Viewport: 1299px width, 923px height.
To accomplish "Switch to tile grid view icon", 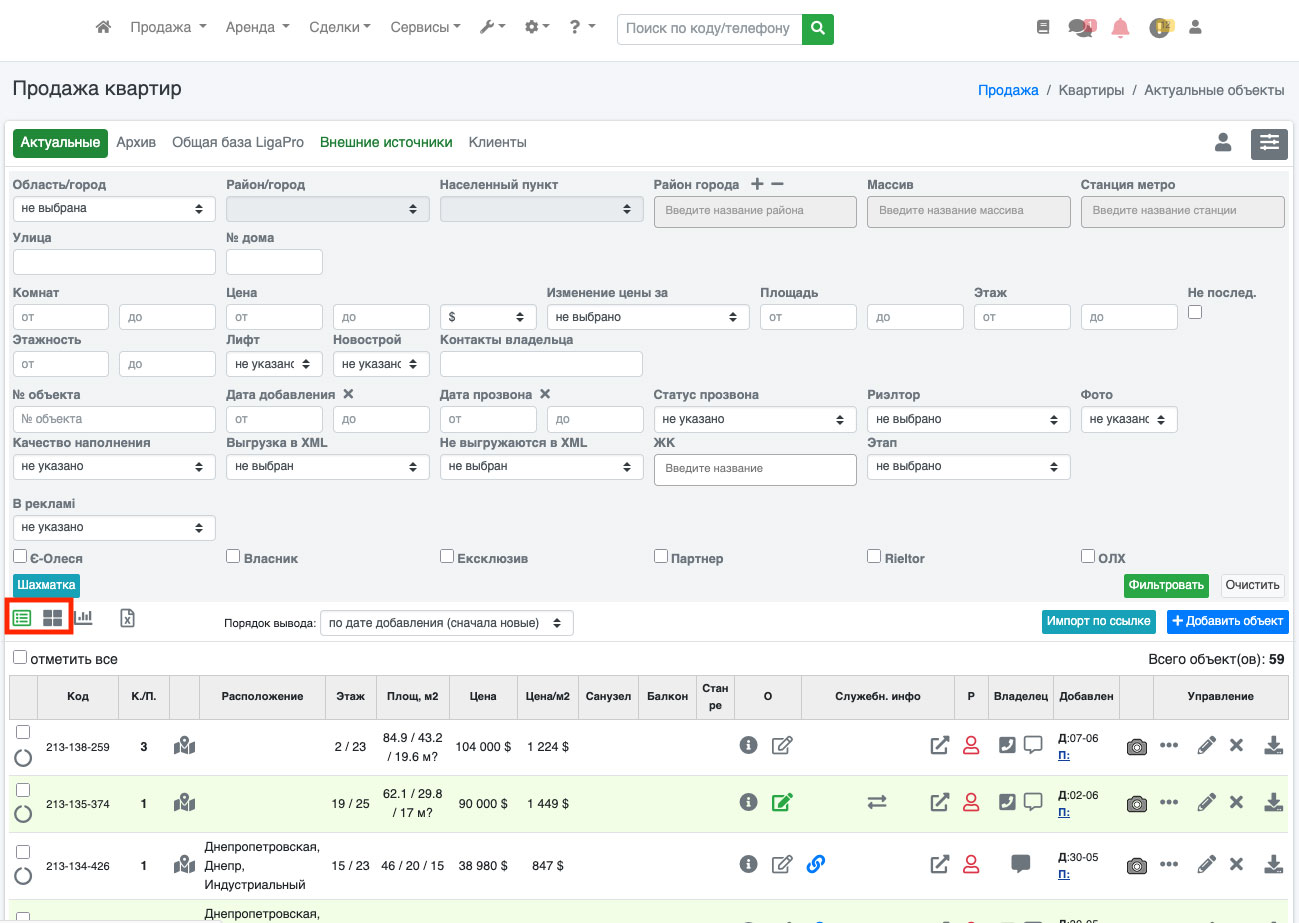I will (x=52, y=618).
